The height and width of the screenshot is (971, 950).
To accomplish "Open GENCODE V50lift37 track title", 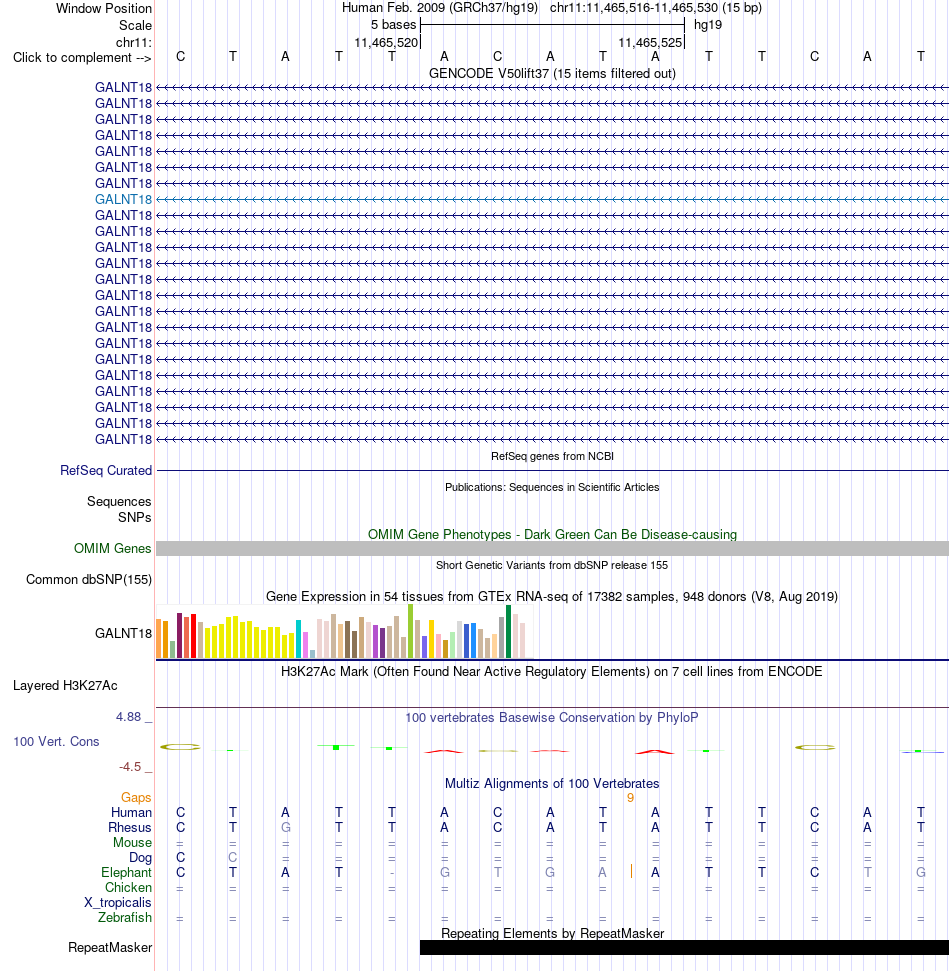I will [x=552, y=73].
